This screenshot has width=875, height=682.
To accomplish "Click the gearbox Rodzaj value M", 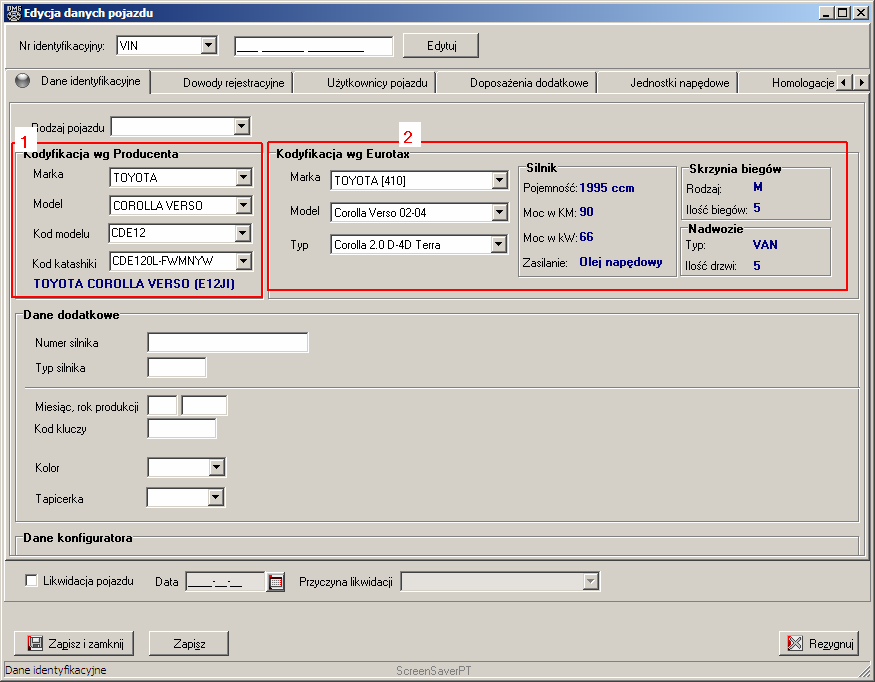I will pyautogui.click(x=758, y=187).
